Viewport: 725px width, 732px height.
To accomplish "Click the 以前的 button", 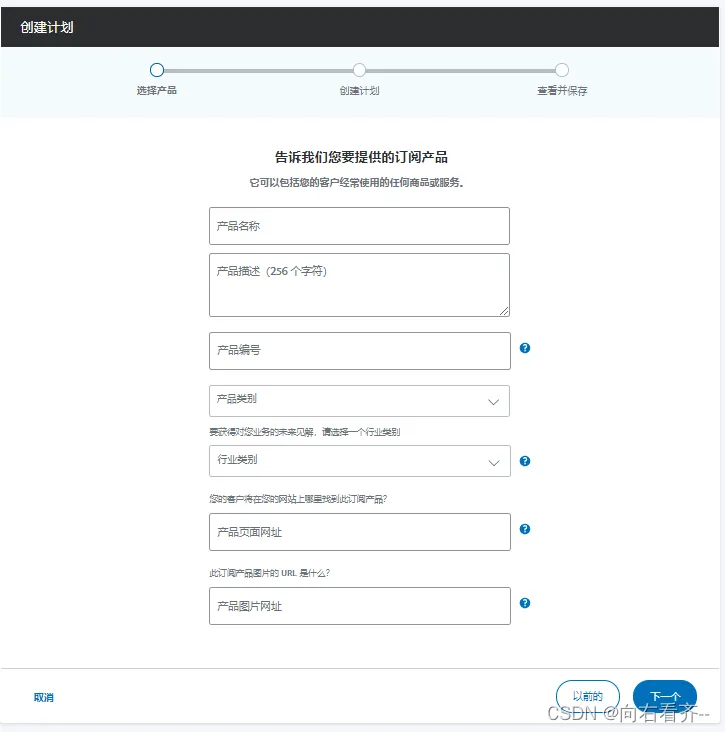I will (x=588, y=696).
